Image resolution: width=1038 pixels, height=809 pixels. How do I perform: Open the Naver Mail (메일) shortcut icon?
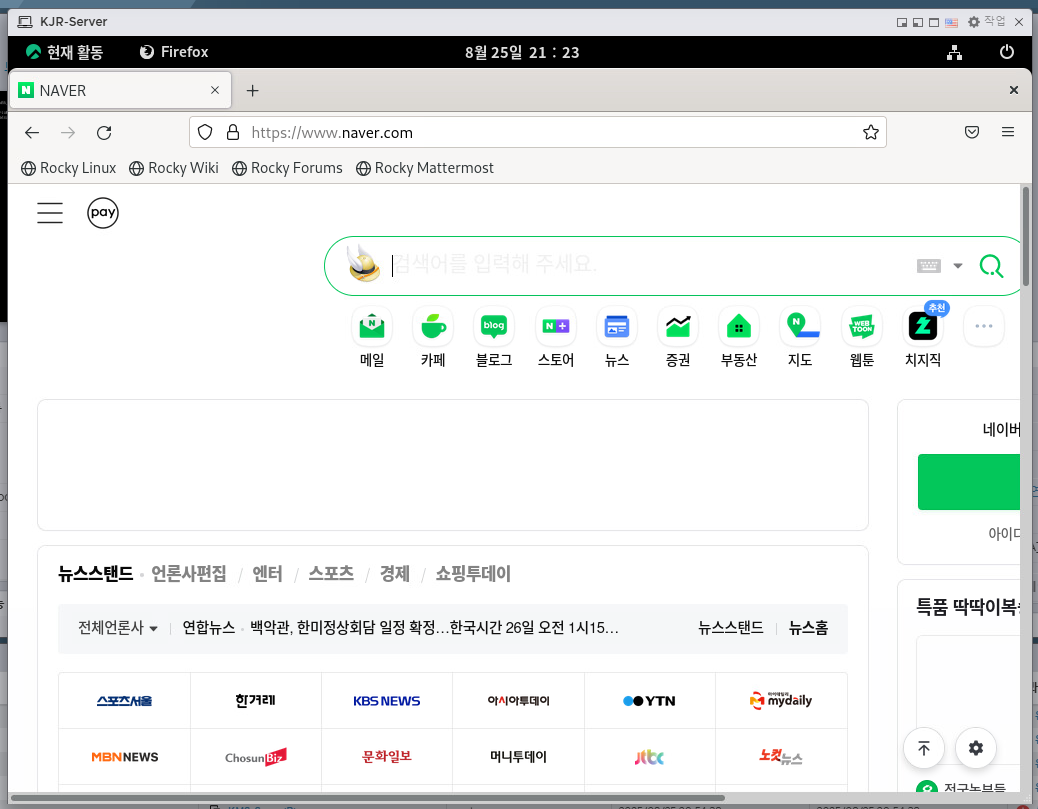(x=372, y=326)
